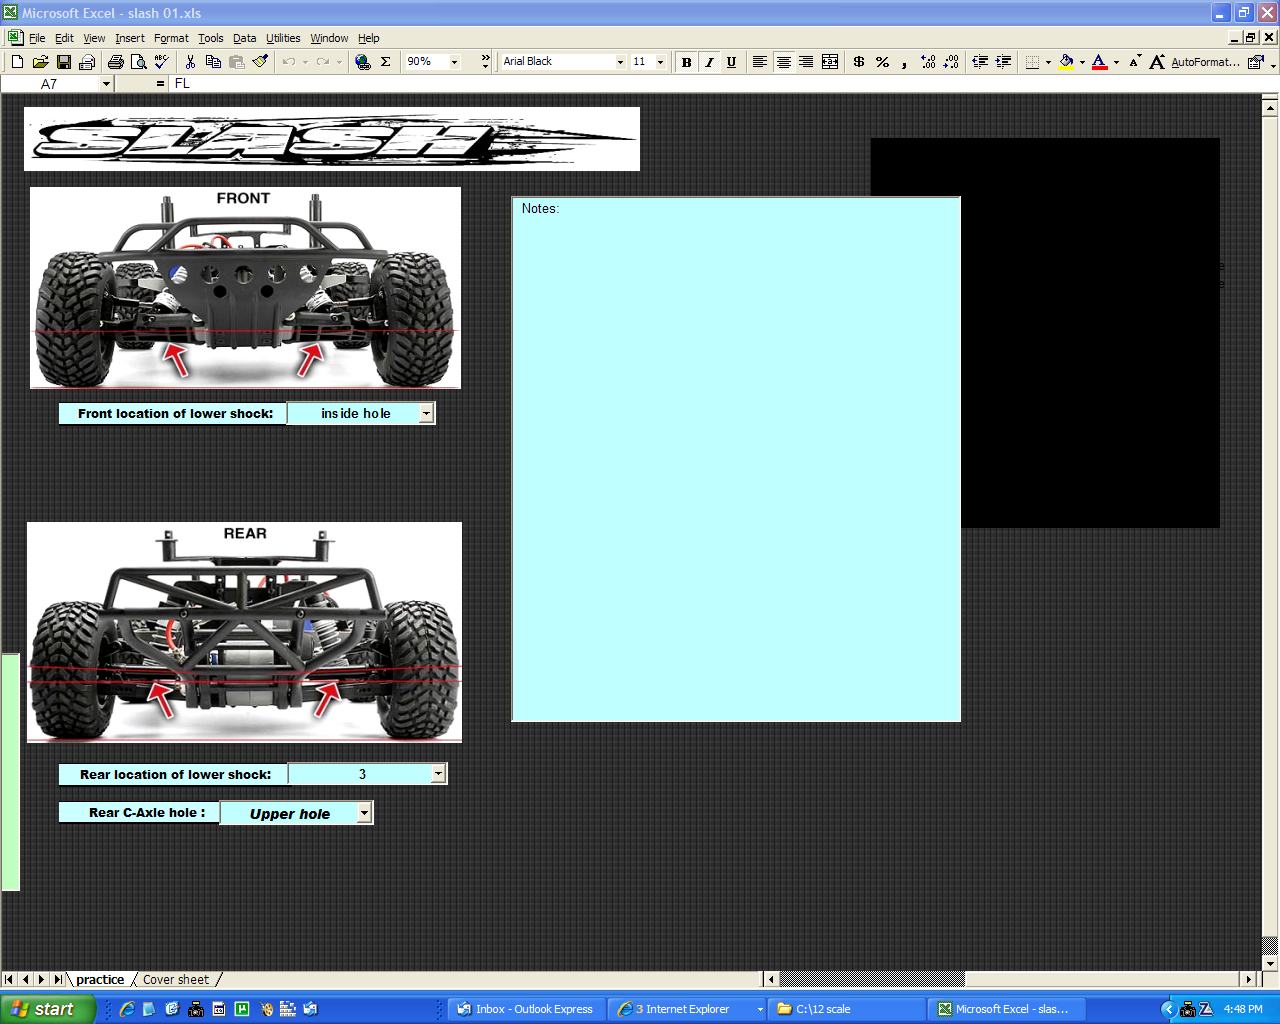Open Print Preview
Viewport: 1280px width, 1024px height.
point(138,62)
